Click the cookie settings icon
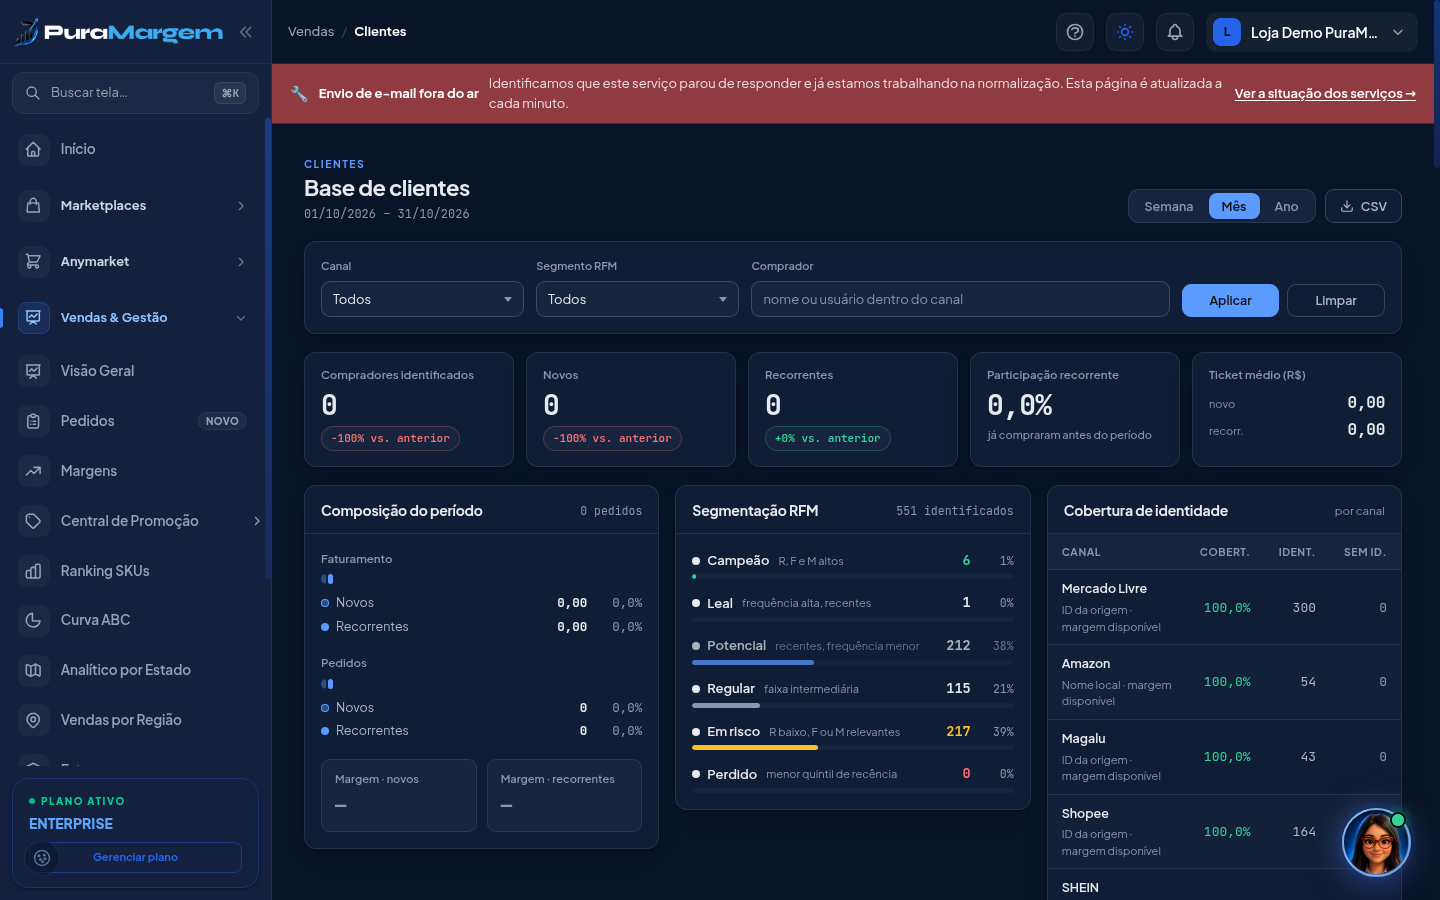The image size is (1440, 900). 42,857
